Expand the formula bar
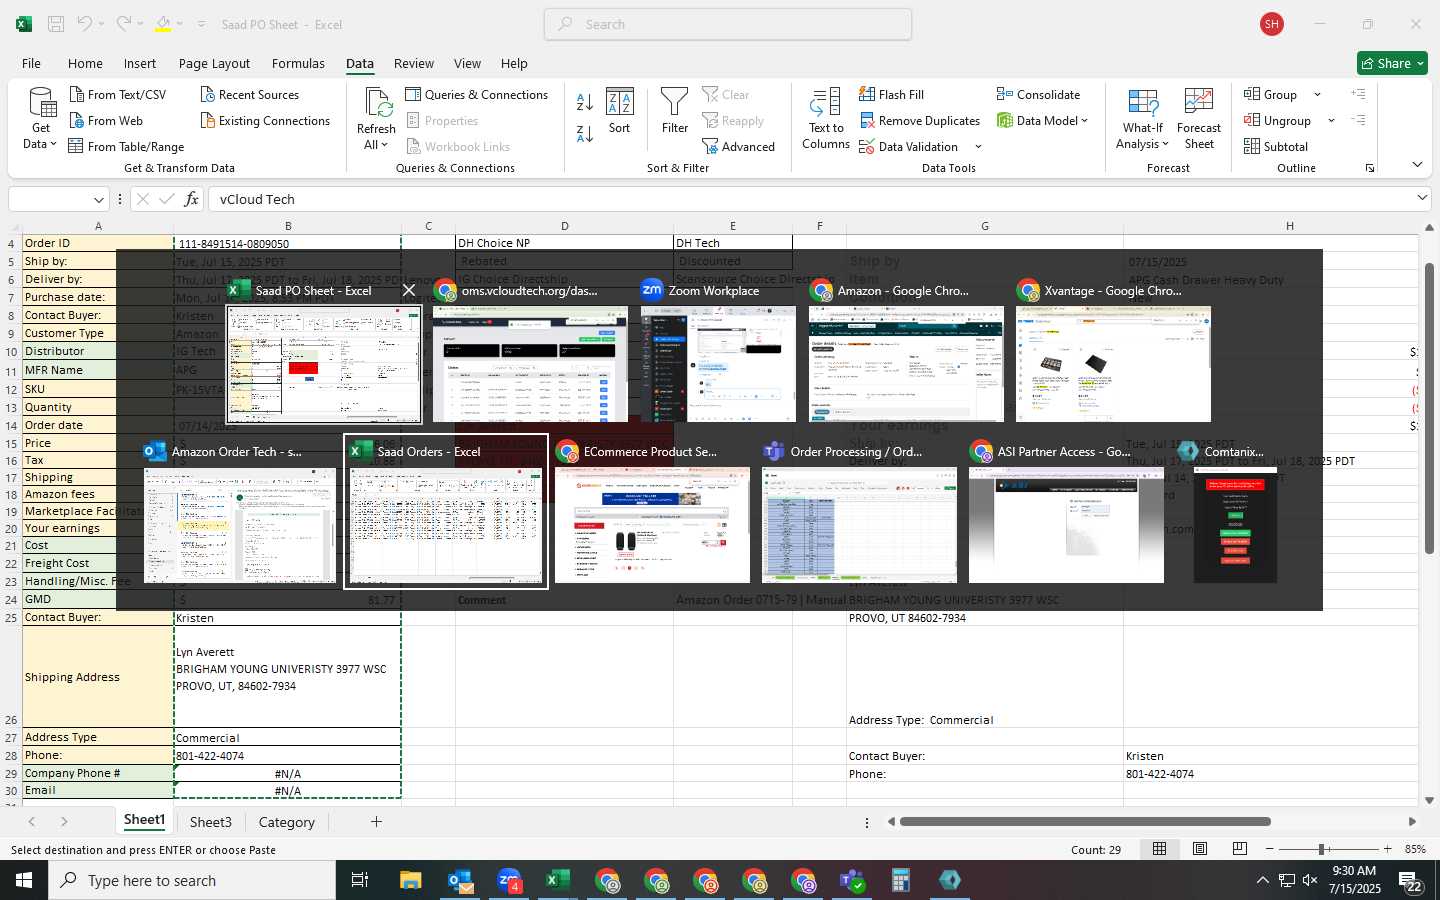1440x900 pixels. tap(1422, 199)
